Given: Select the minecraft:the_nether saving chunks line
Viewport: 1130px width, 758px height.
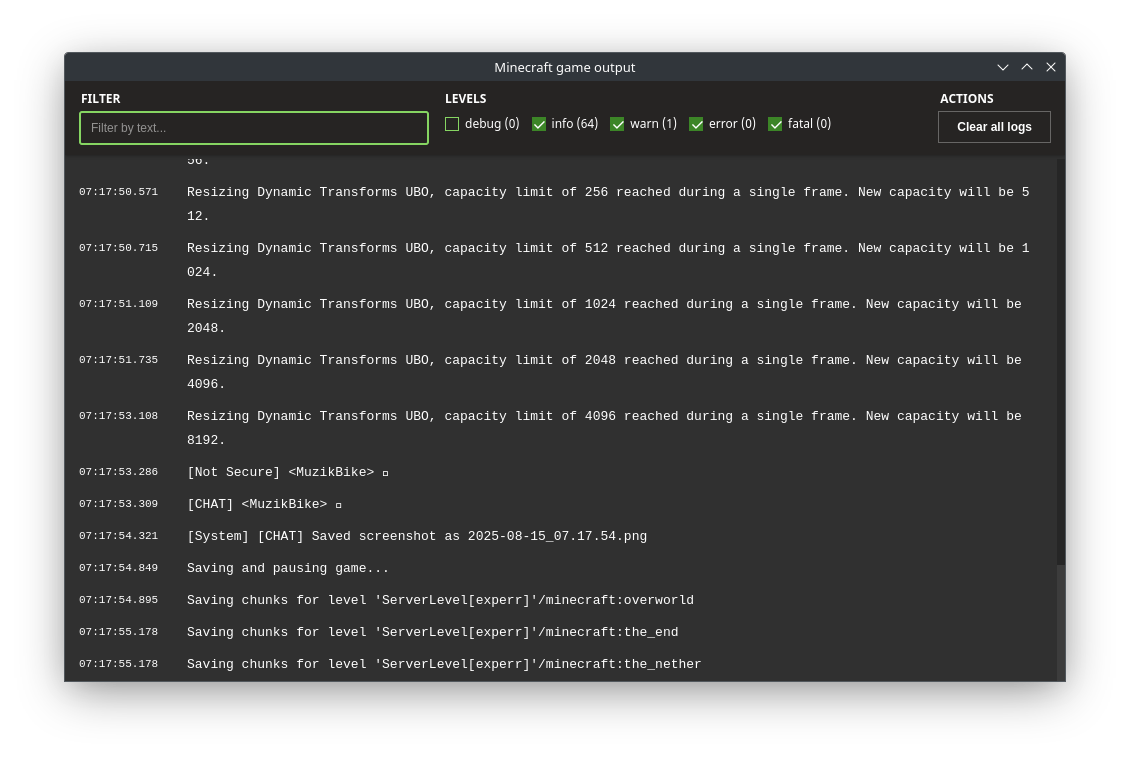Looking at the screenshot, I should (x=444, y=664).
